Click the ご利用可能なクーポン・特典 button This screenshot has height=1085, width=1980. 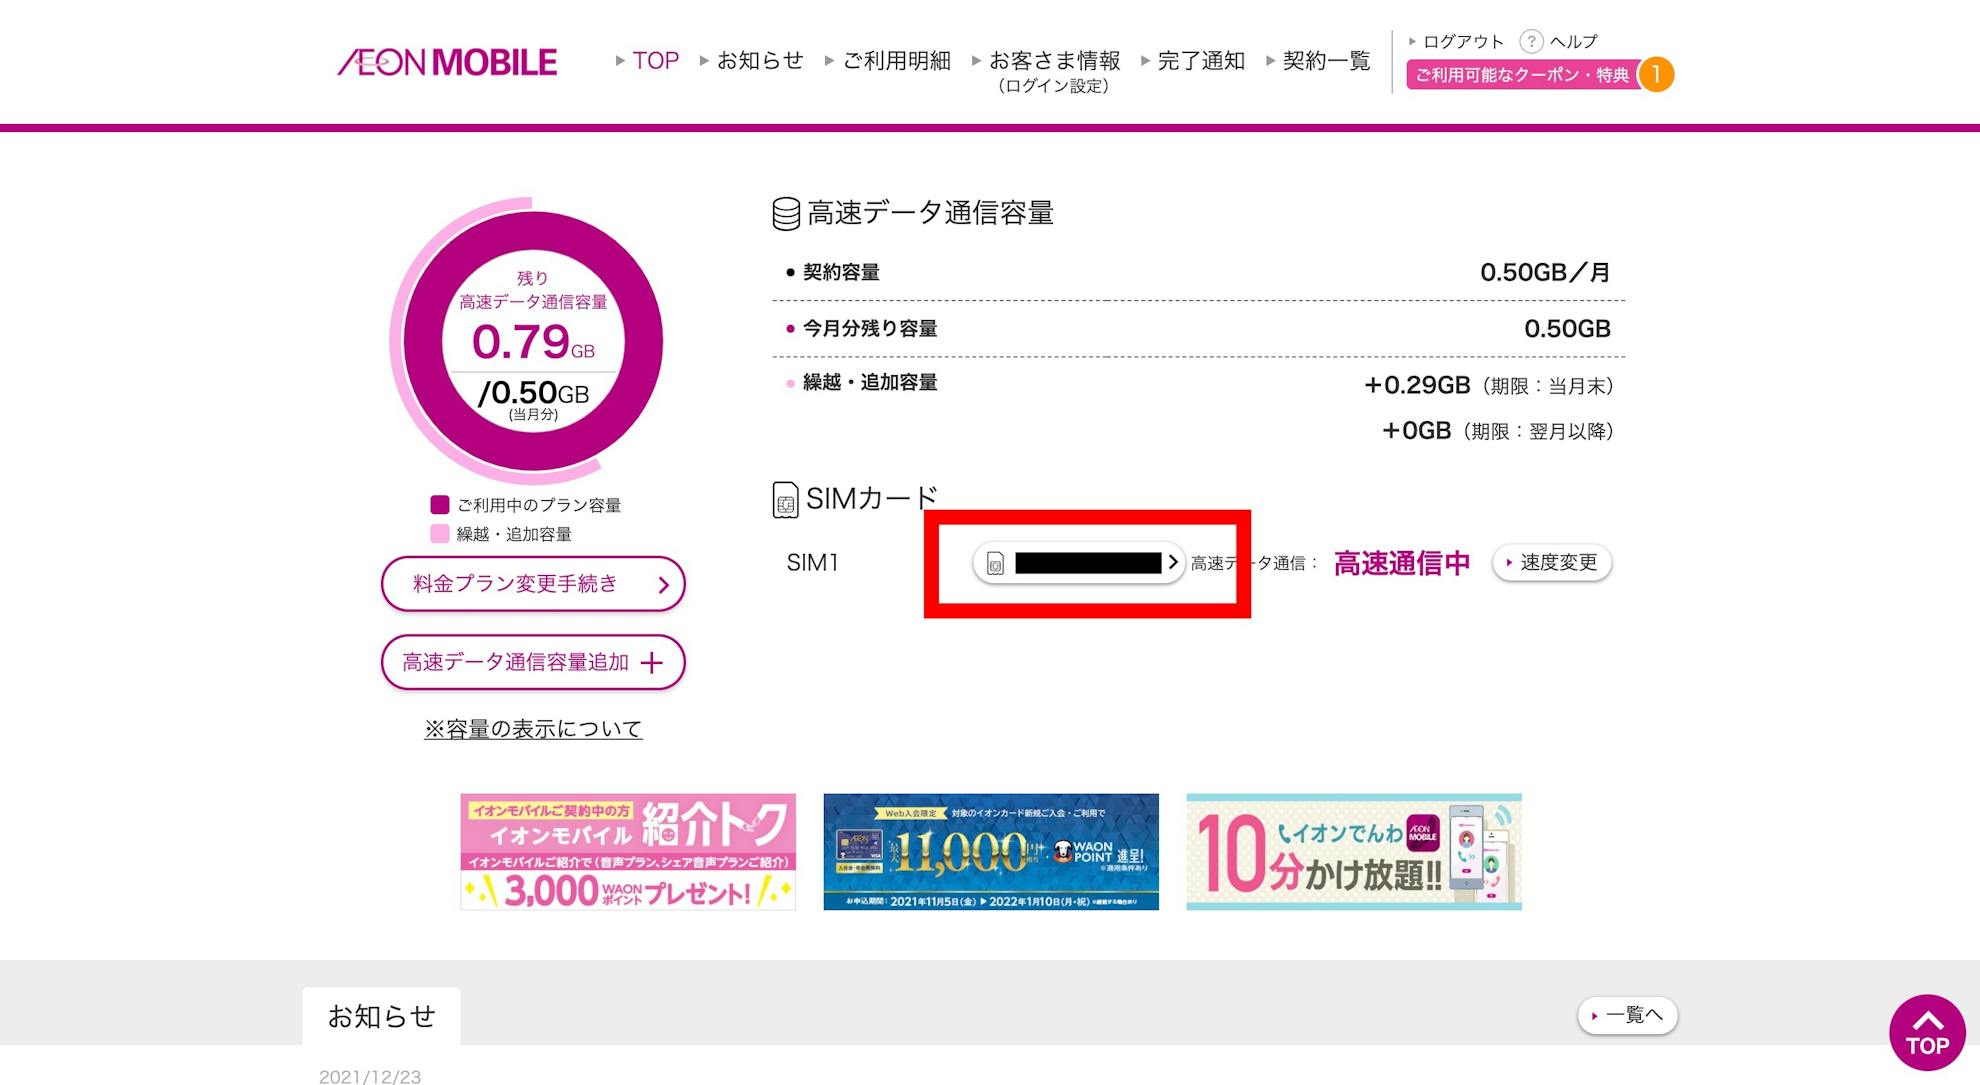(x=1522, y=75)
